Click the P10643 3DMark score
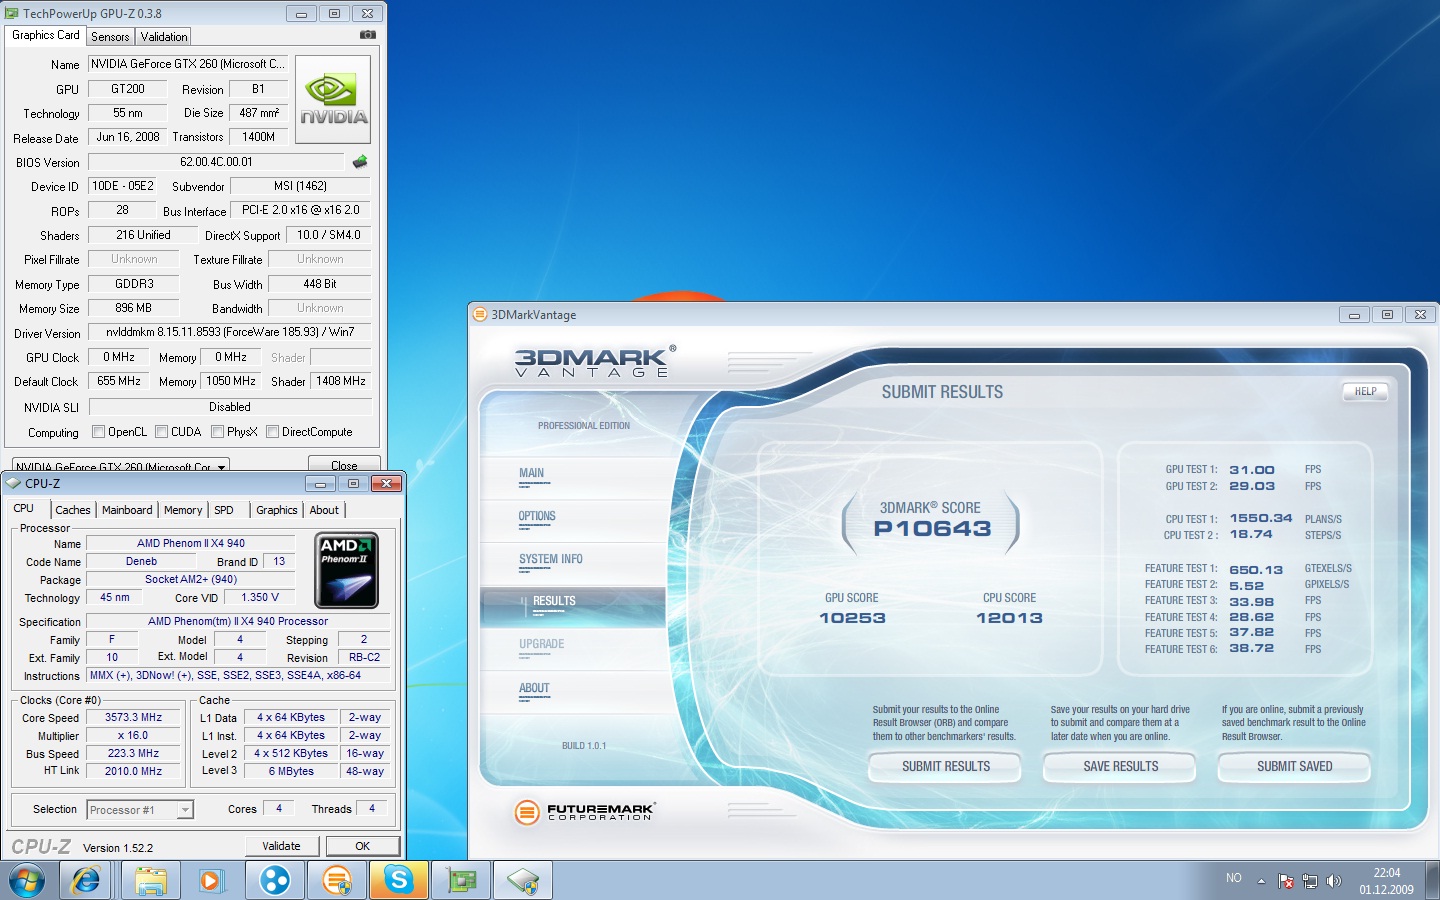The image size is (1440, 900). coord(932,529)
